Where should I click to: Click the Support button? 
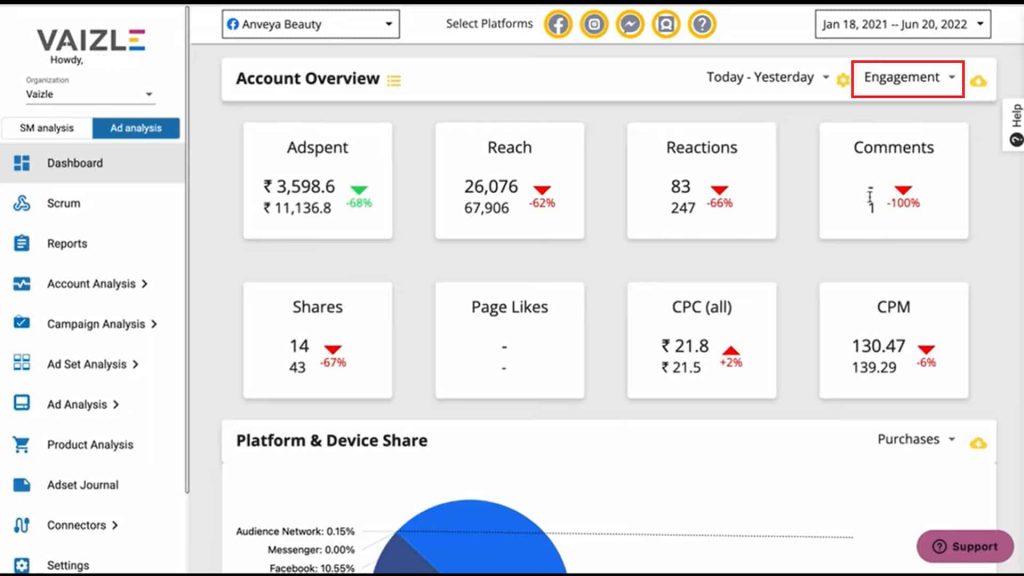(x=965, y=546)
